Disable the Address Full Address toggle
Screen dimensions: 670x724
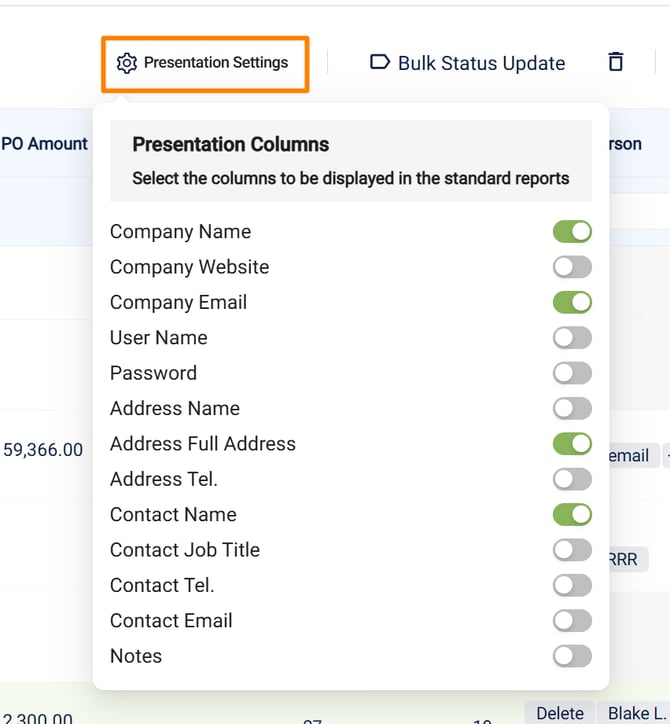(572, 443)
